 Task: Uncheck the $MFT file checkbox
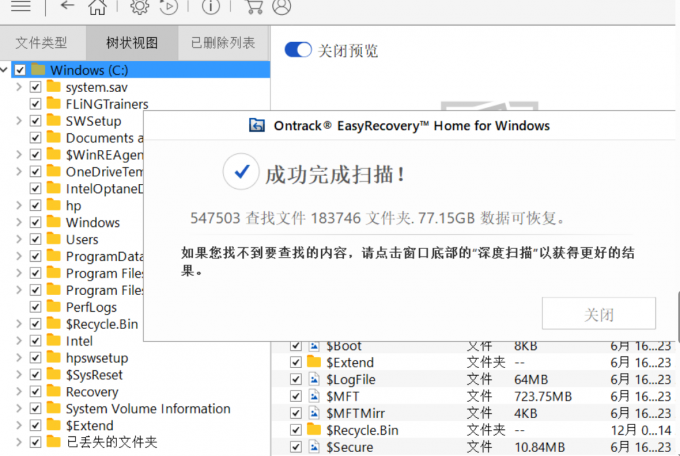click(x=296, y=396)
